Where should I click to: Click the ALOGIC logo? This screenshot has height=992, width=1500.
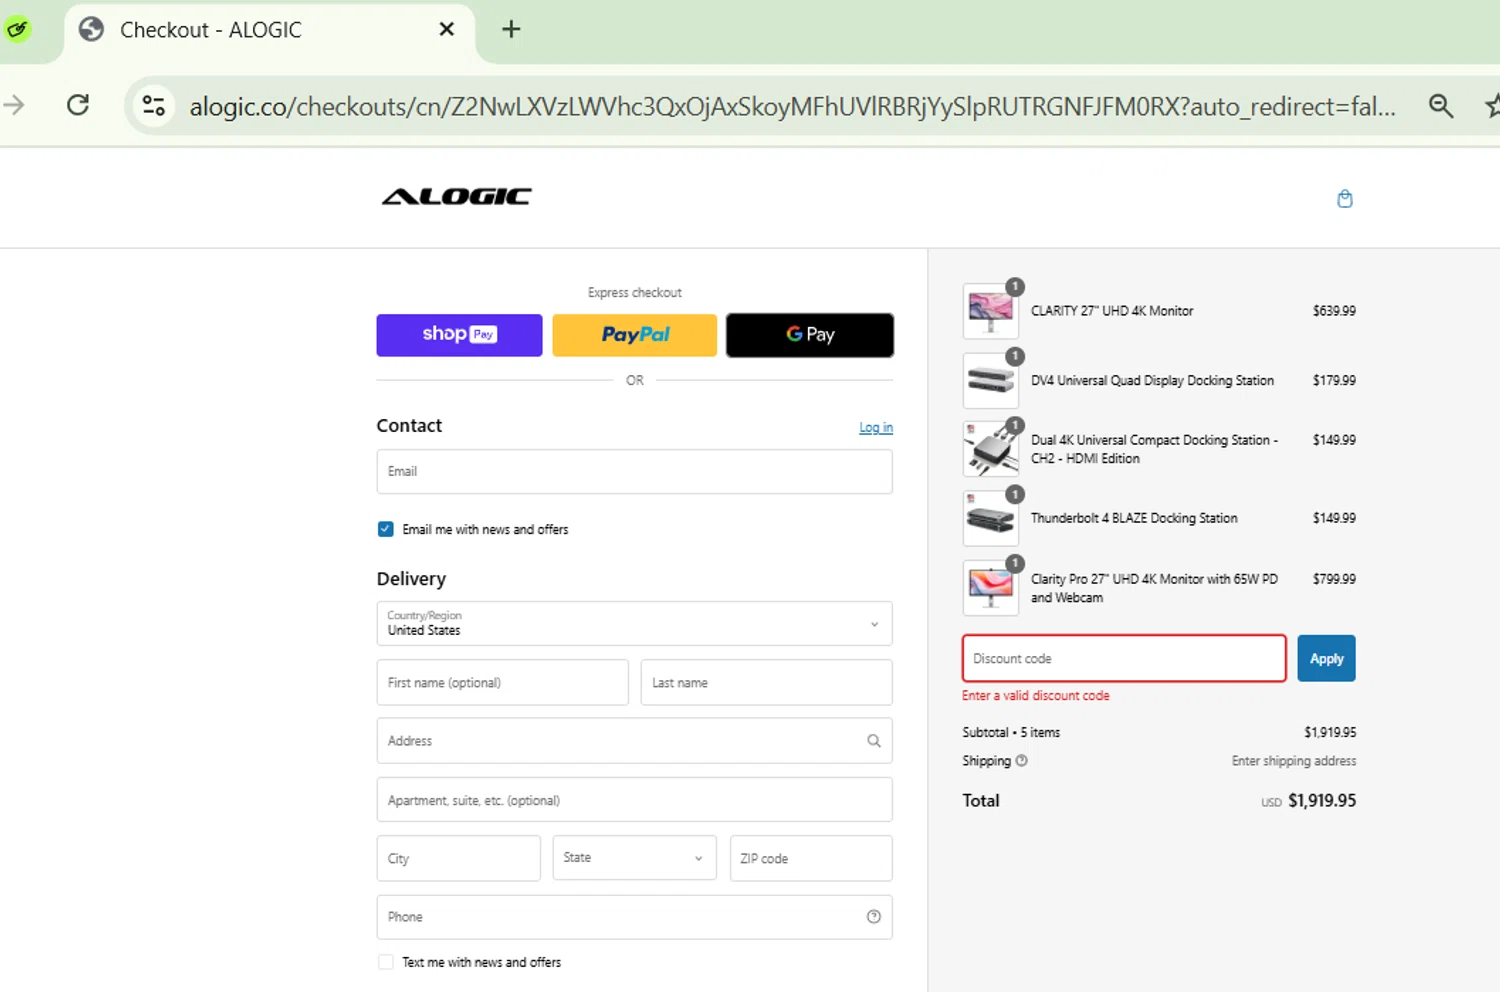pos(457,197)
